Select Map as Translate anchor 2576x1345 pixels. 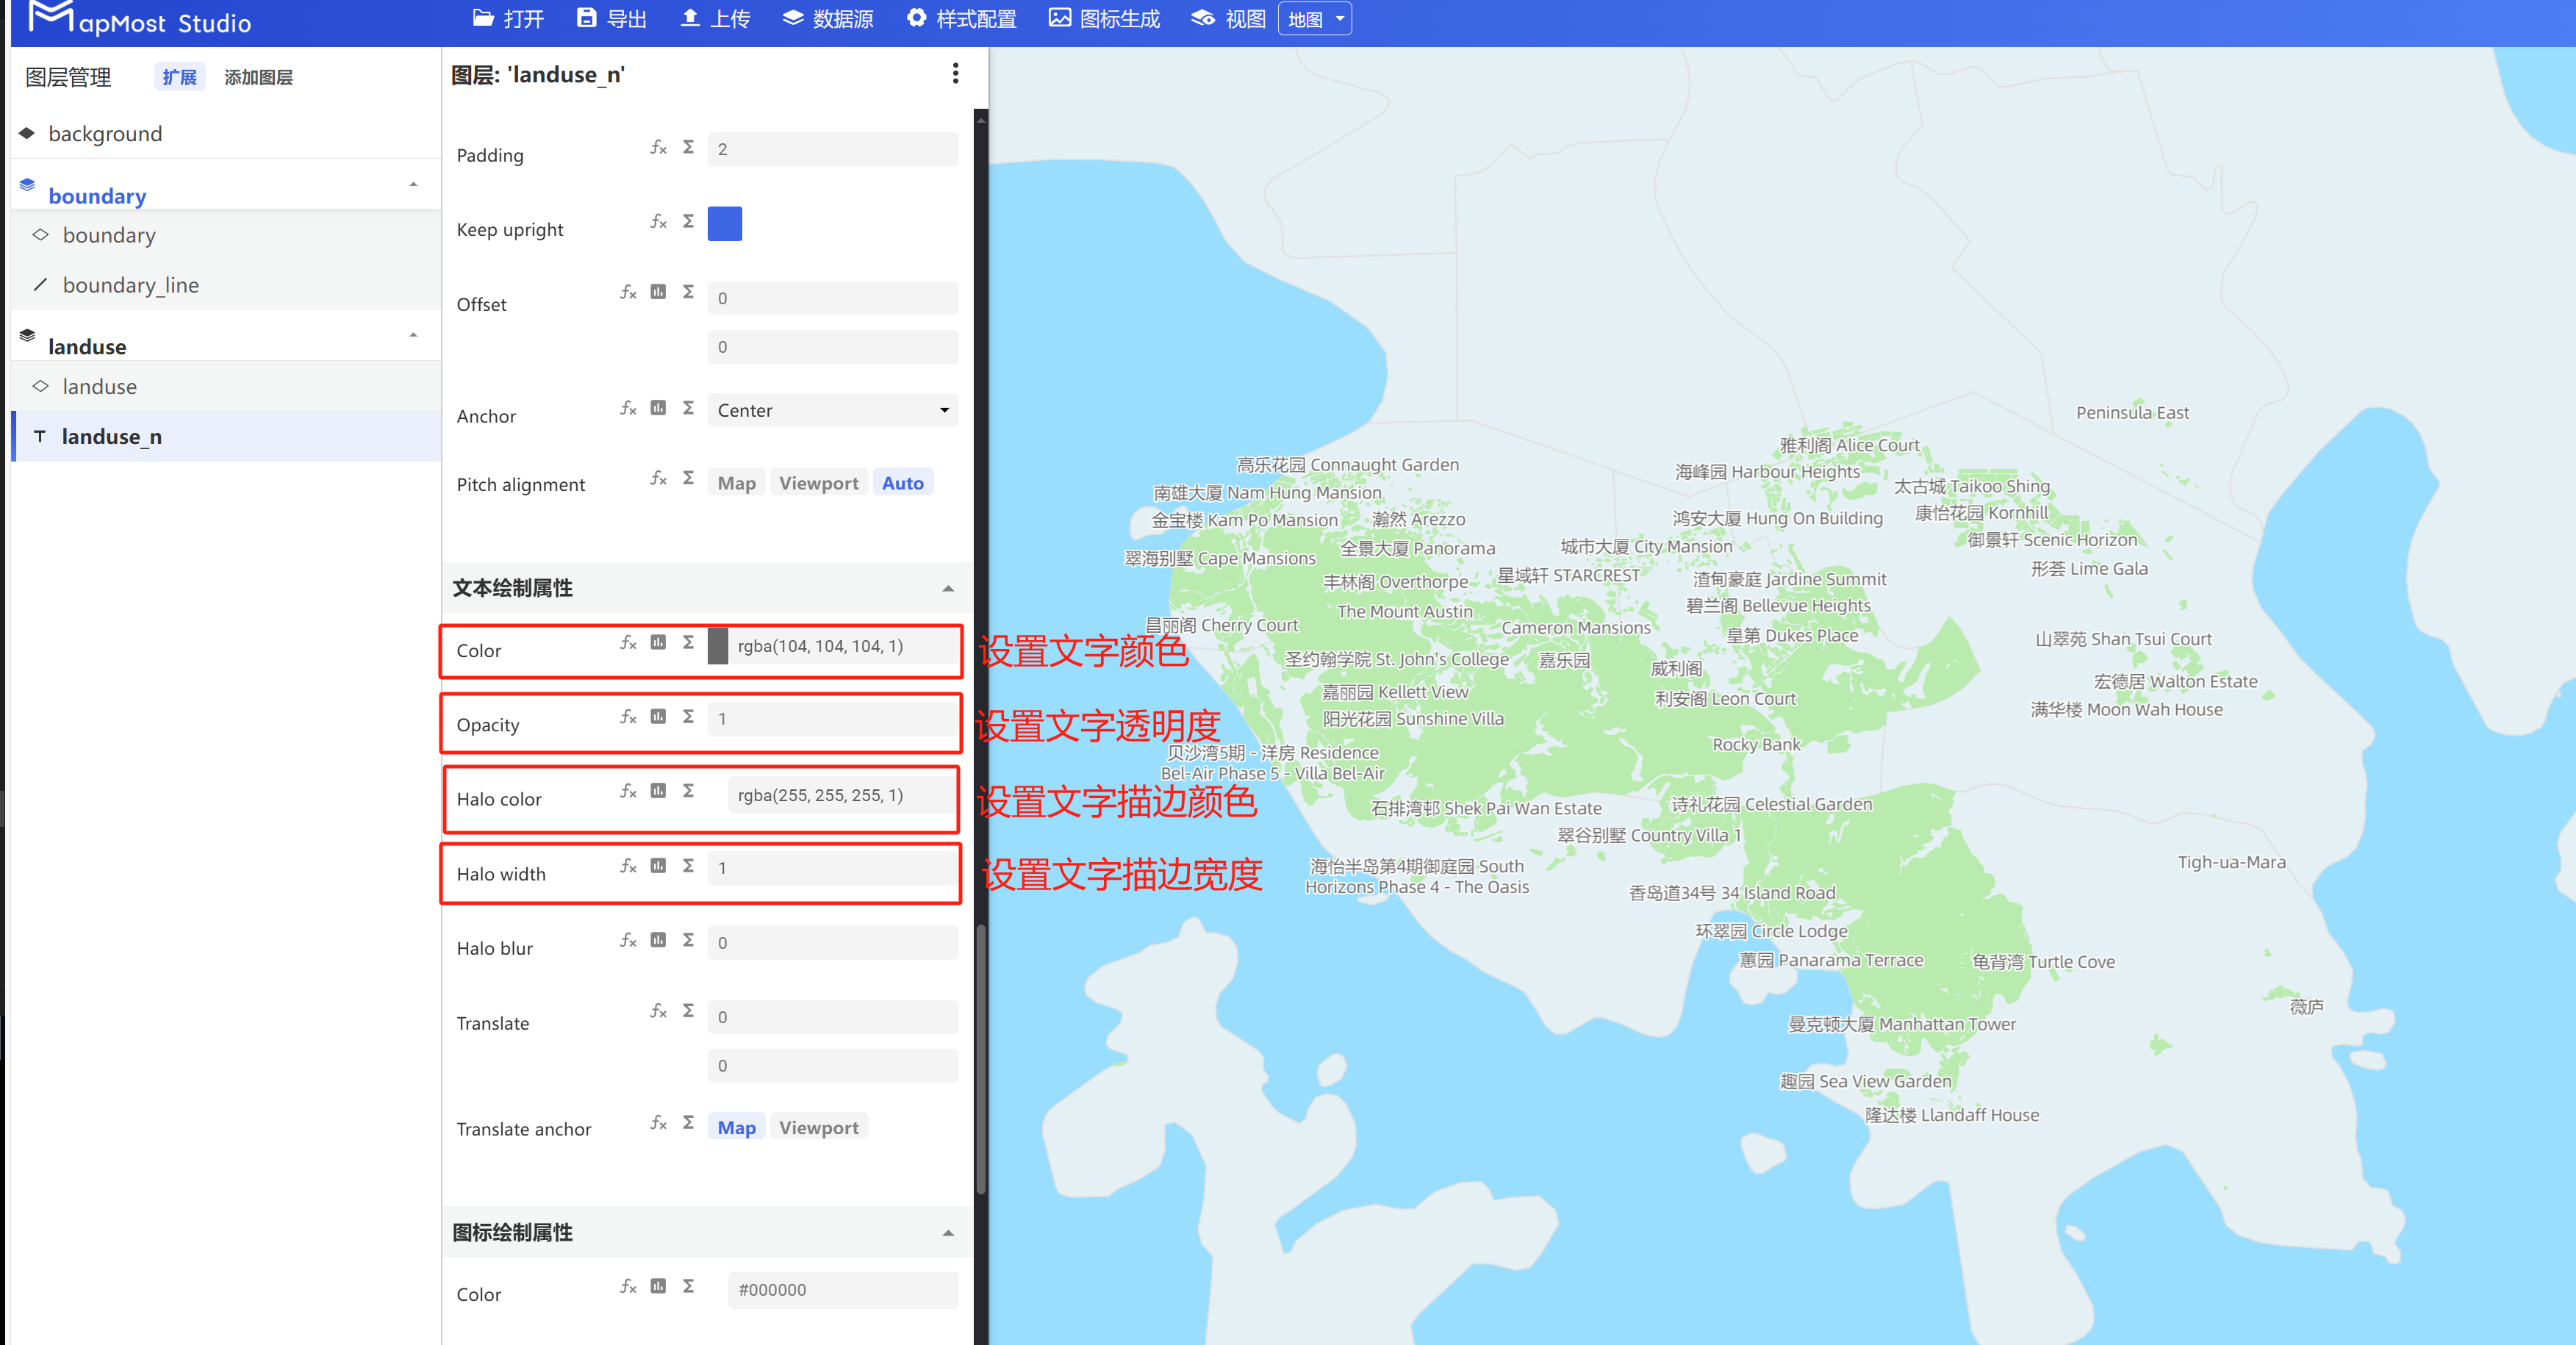coord(736,1128)
